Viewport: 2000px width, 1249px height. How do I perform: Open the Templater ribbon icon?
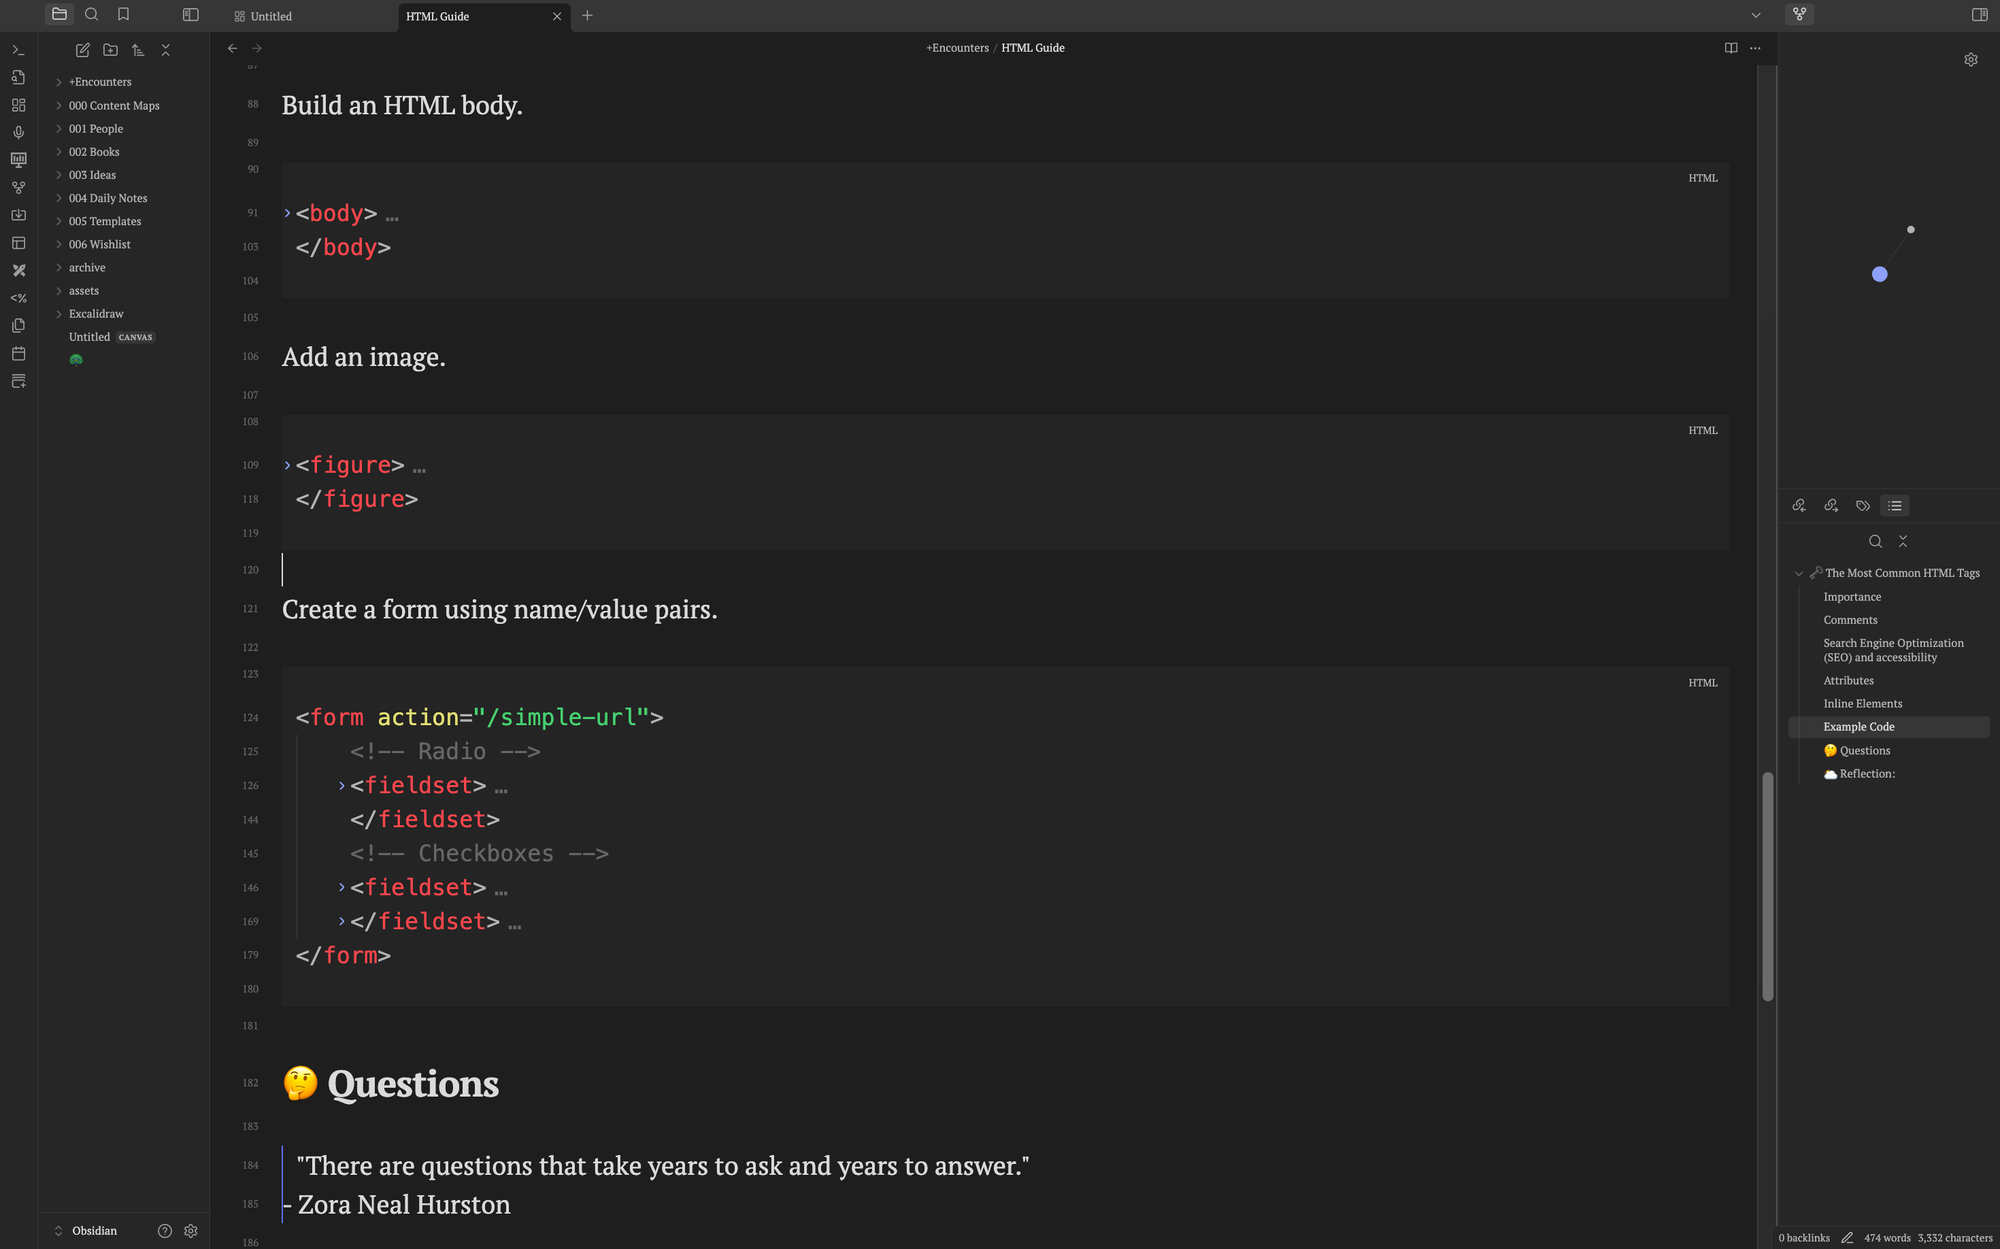coord(18,298)
